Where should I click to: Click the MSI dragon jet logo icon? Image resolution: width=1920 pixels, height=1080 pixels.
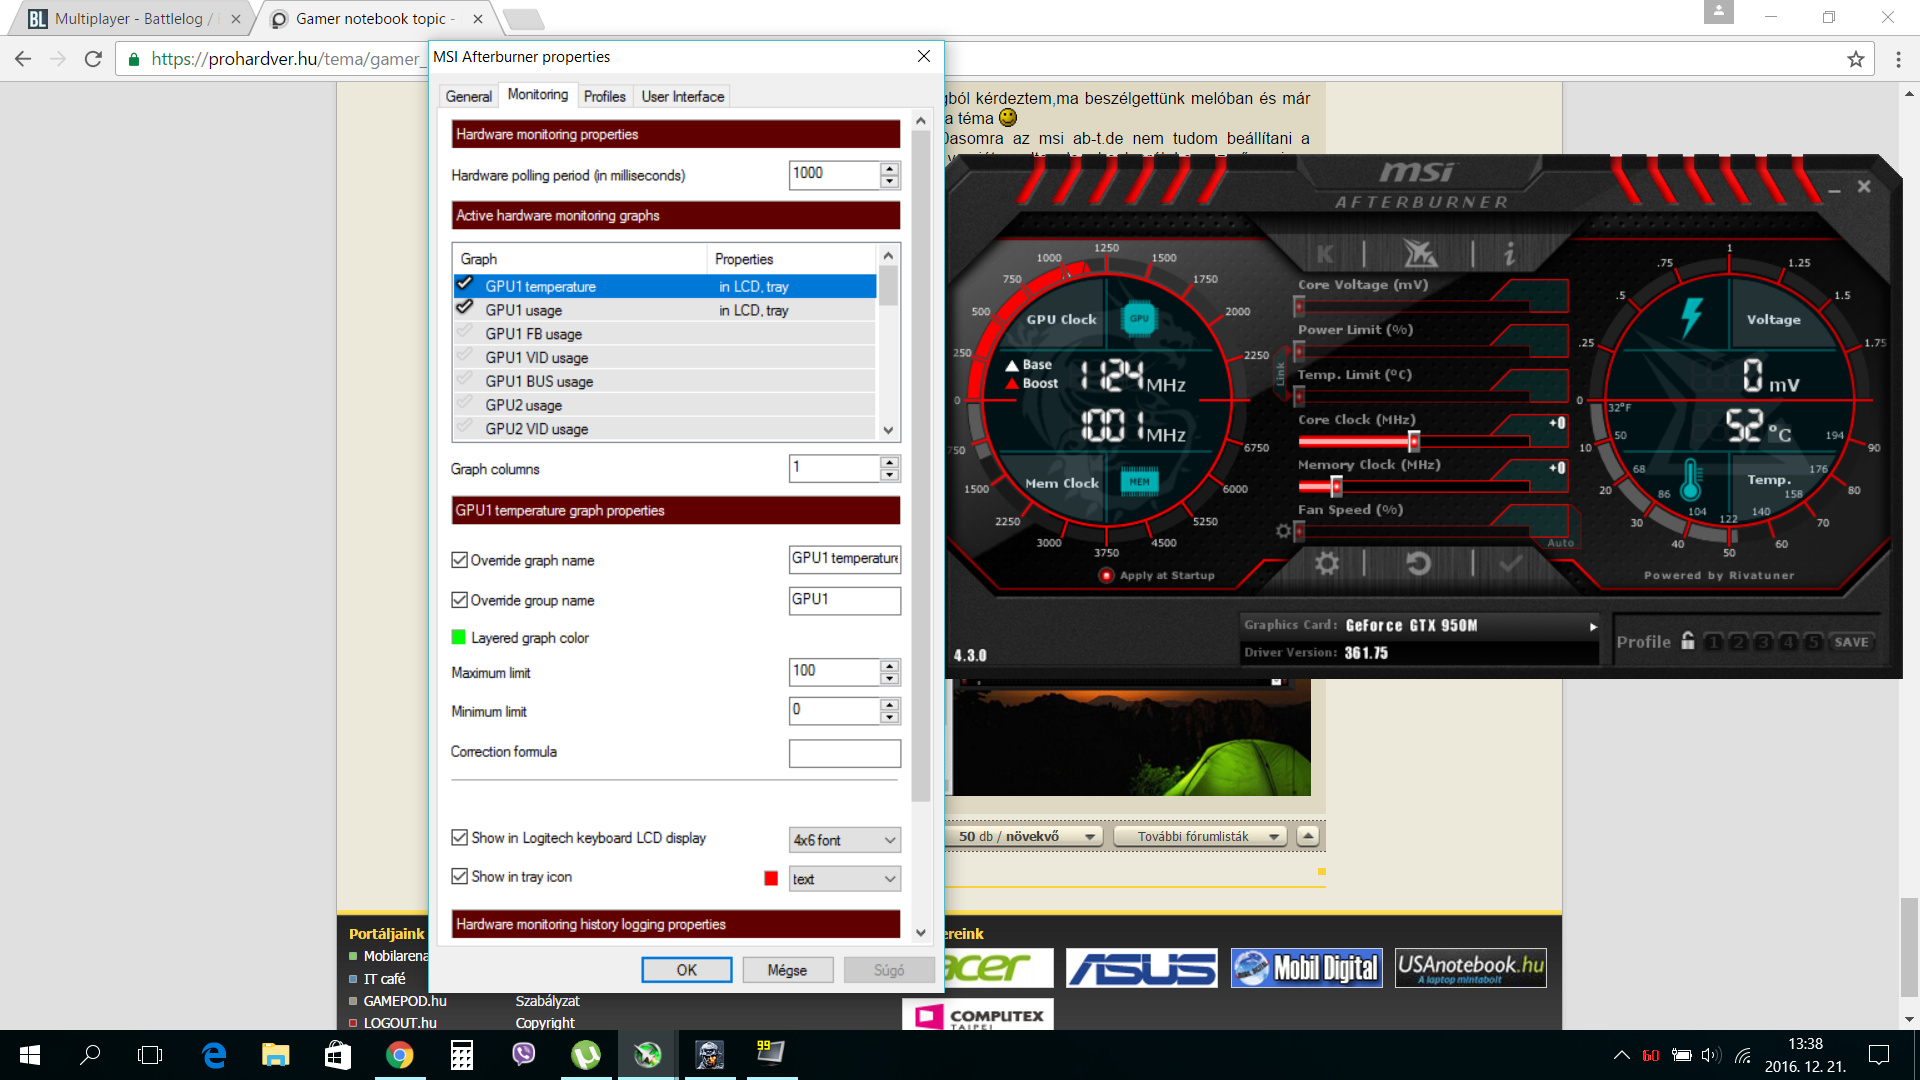(x=1419, y=254)
